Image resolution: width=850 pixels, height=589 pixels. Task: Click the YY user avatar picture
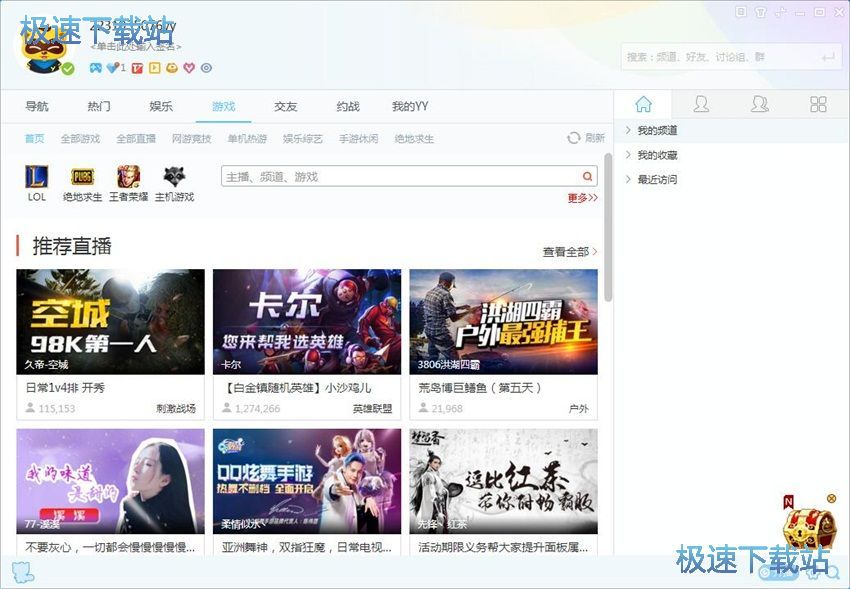point(46,50)
